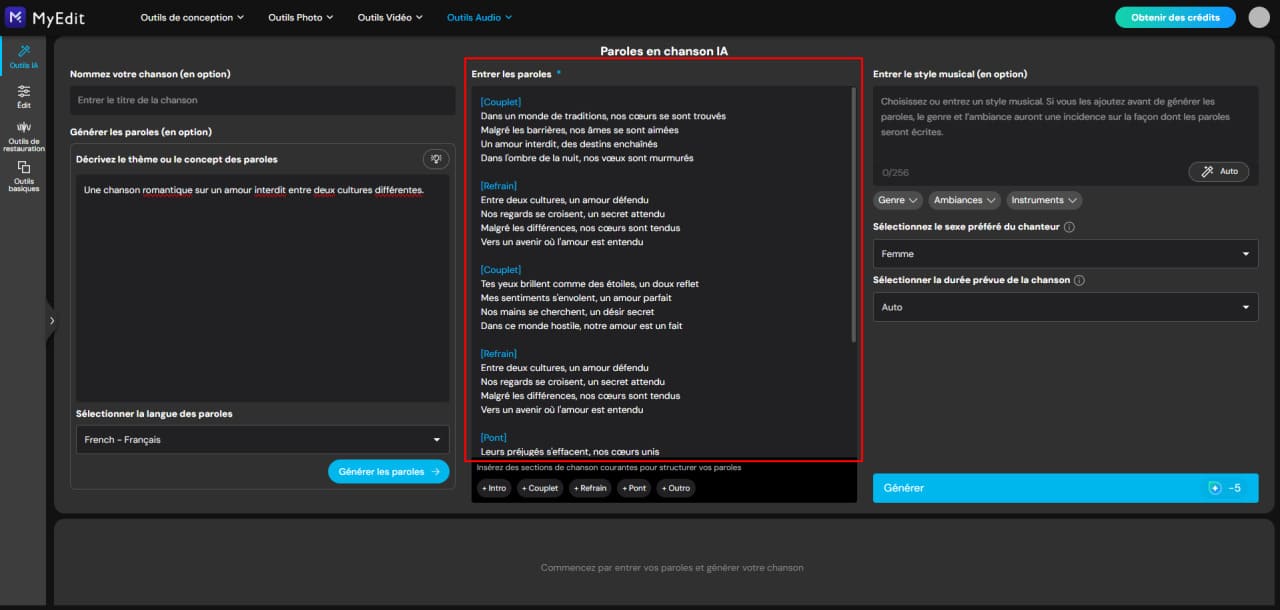Click the user profile avatar
This screenshot has width=1280, height=610.
[x=1258, y=17]
